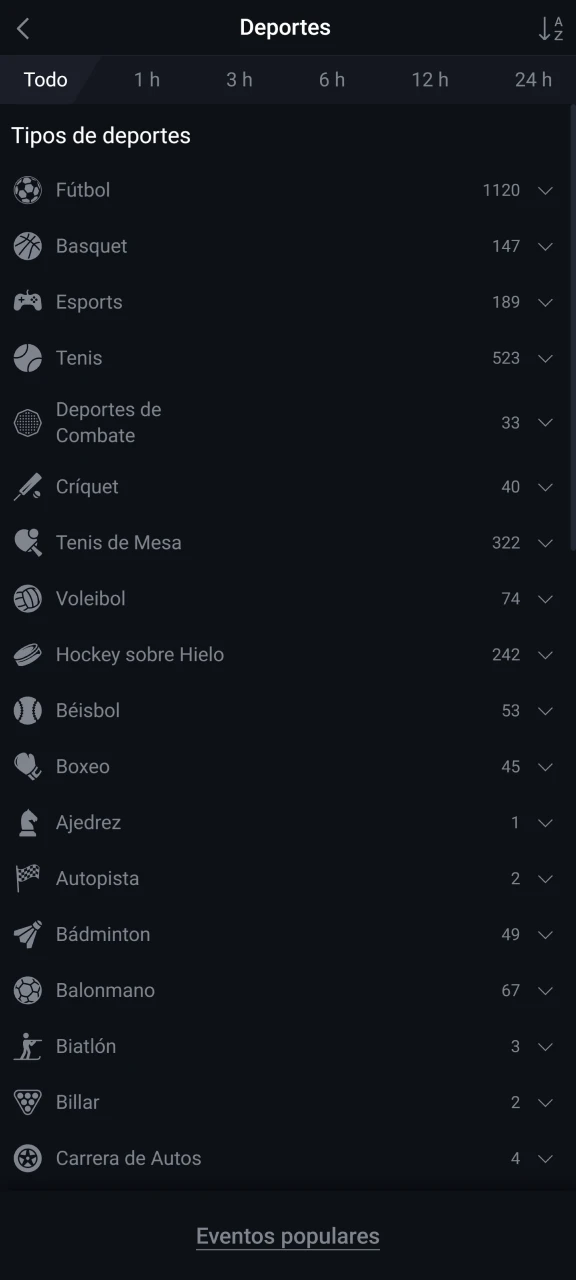Select the Tenis de Mesa paddle icon
The width and height of the screenshot is (576, 1280).
[x=27, y=542]
